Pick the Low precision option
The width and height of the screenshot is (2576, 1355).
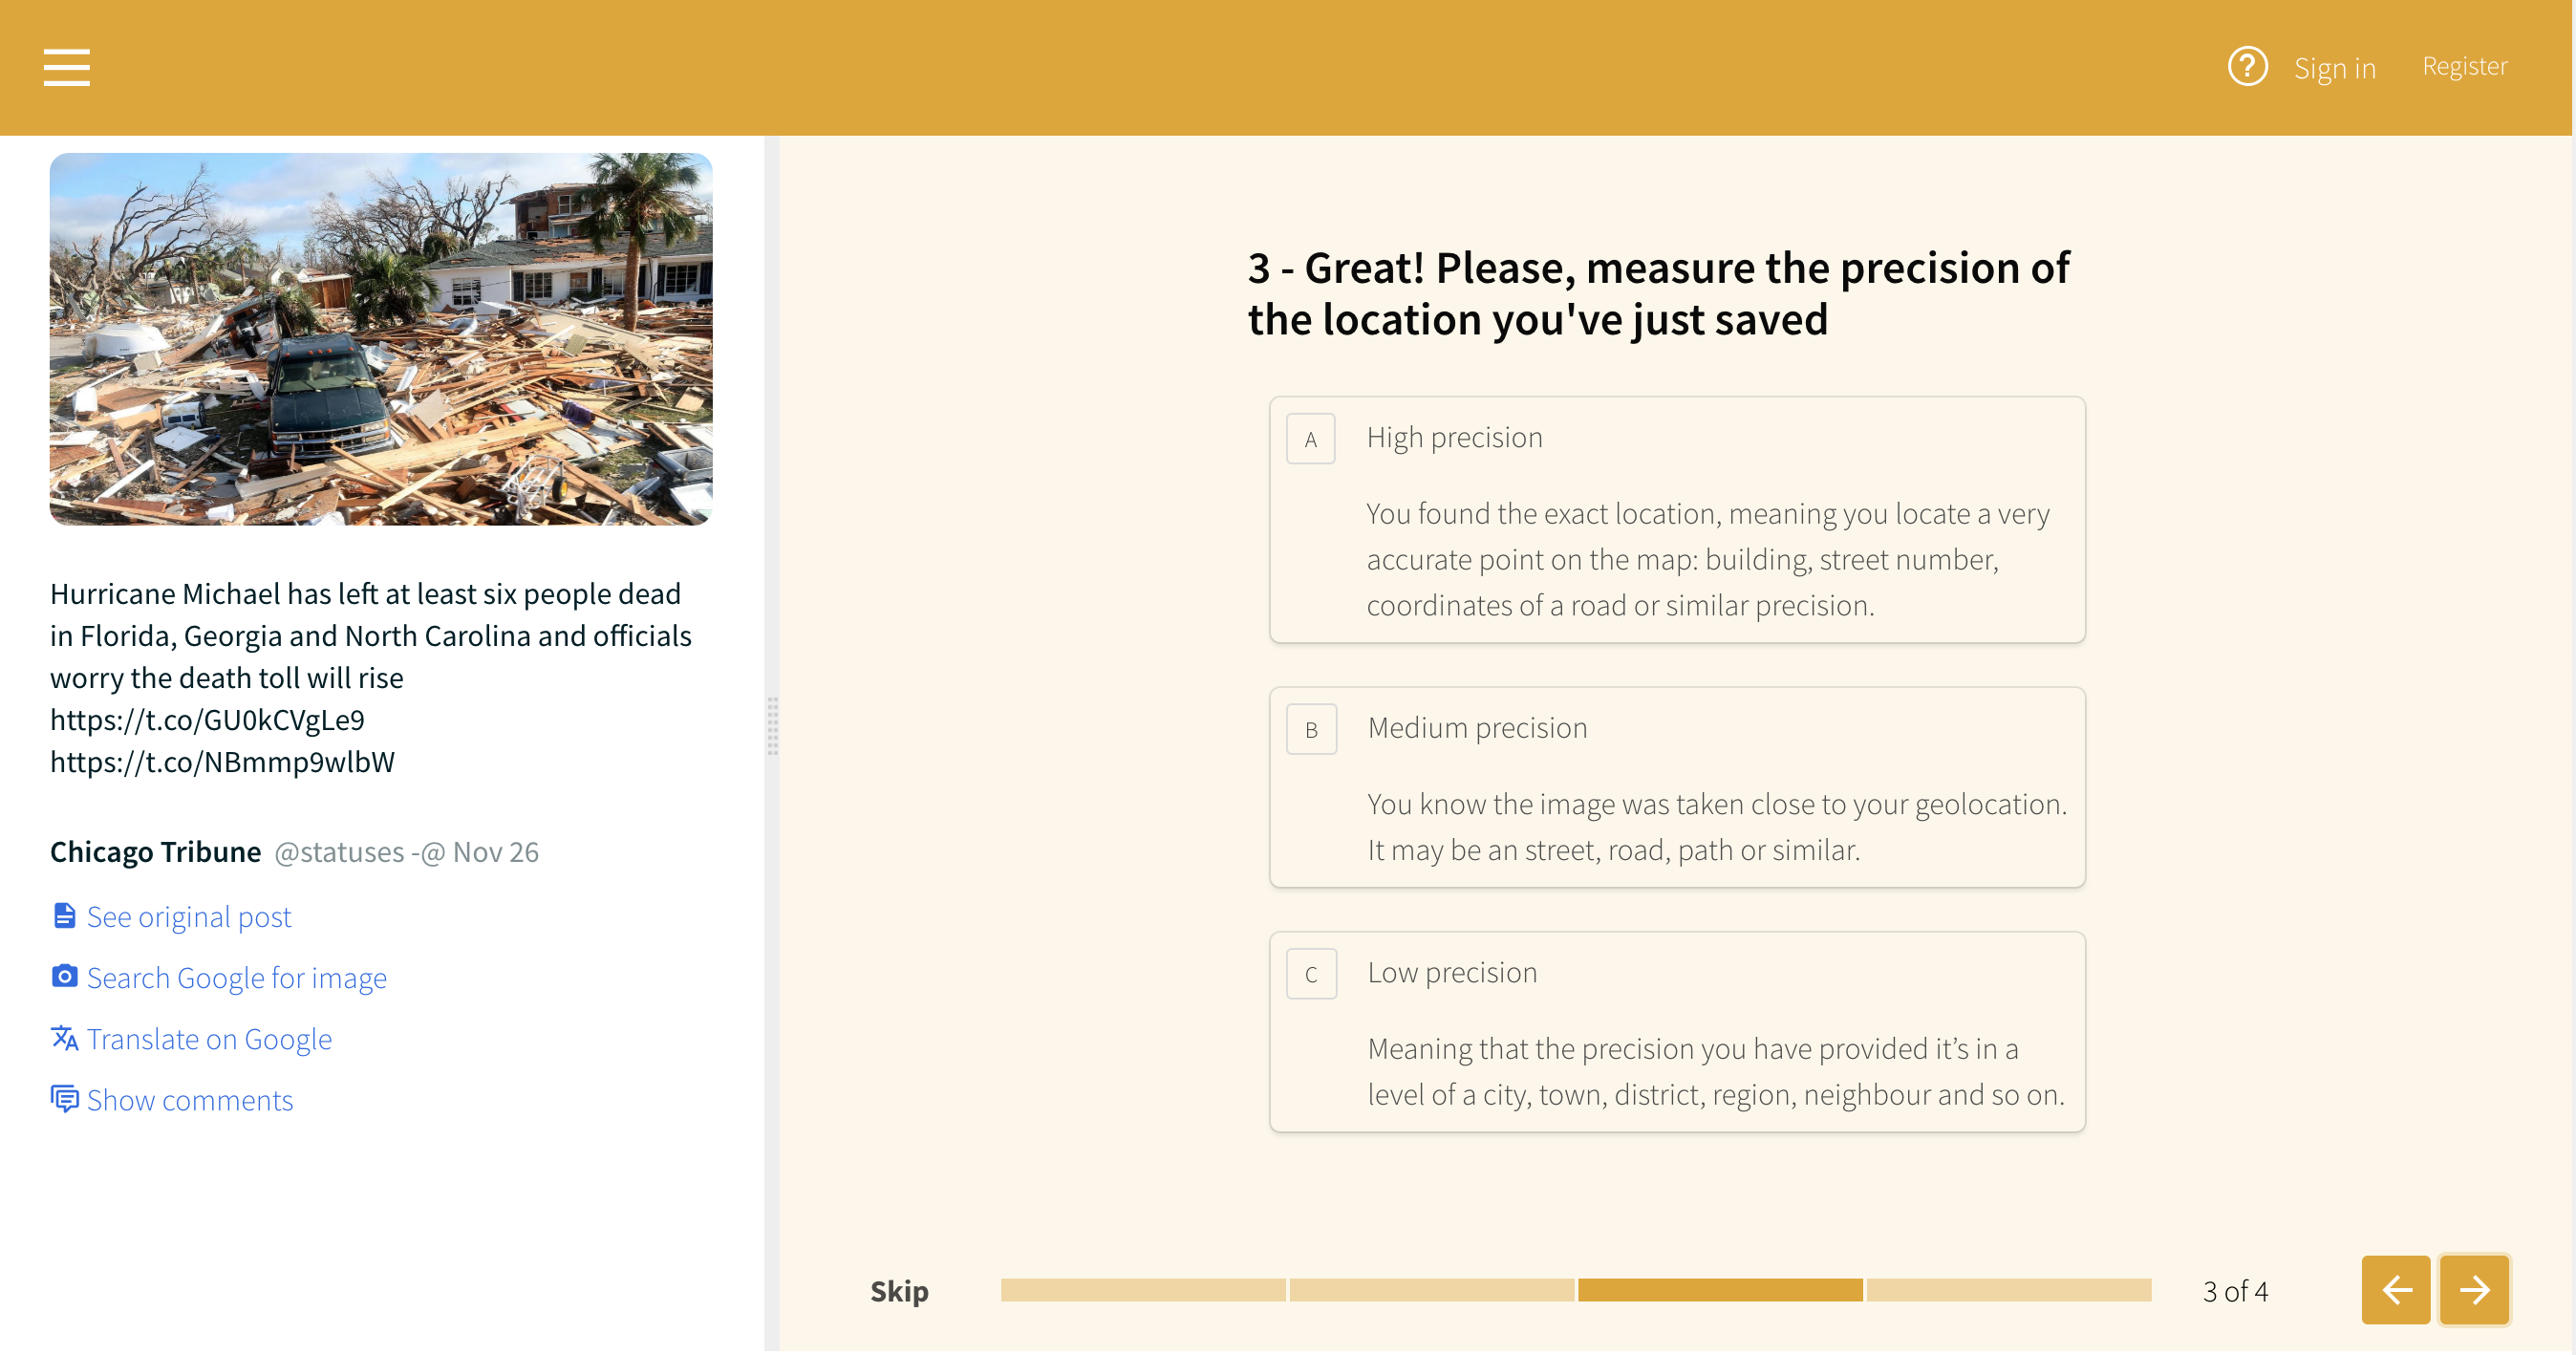pyautogui.click(x=1676, y=1032)
